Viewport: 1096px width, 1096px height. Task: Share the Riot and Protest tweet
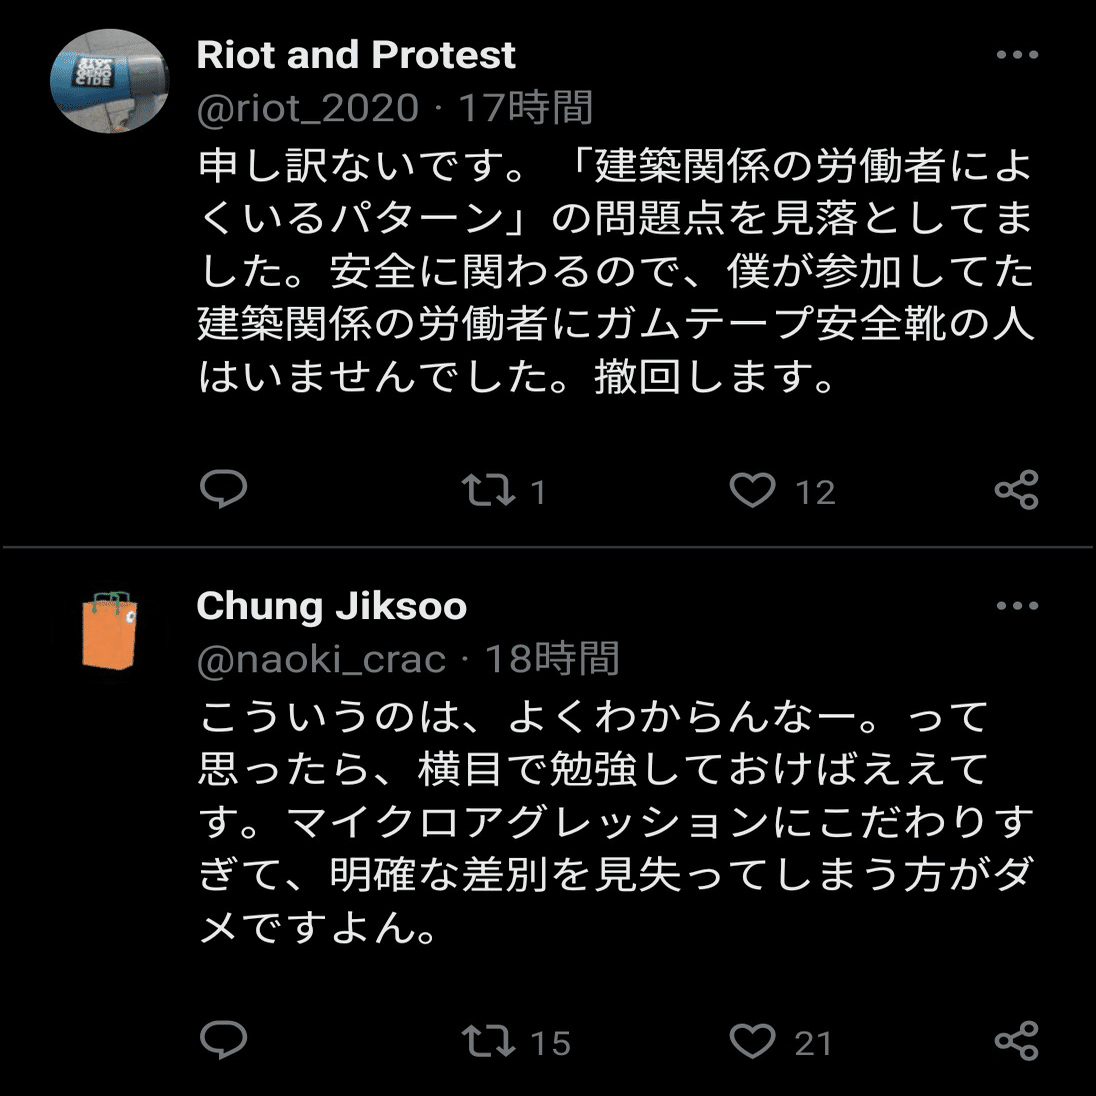click(1016, 490)
